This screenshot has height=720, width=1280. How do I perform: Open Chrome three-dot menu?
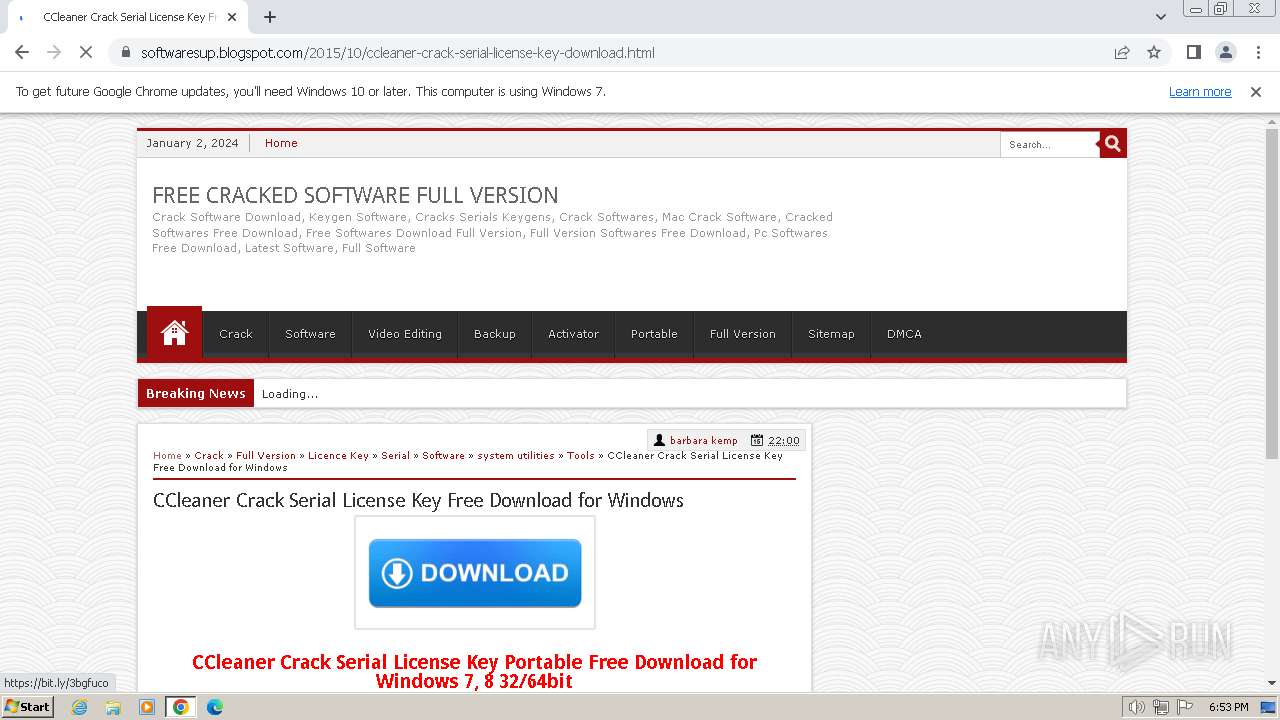tap(1258, 52)
